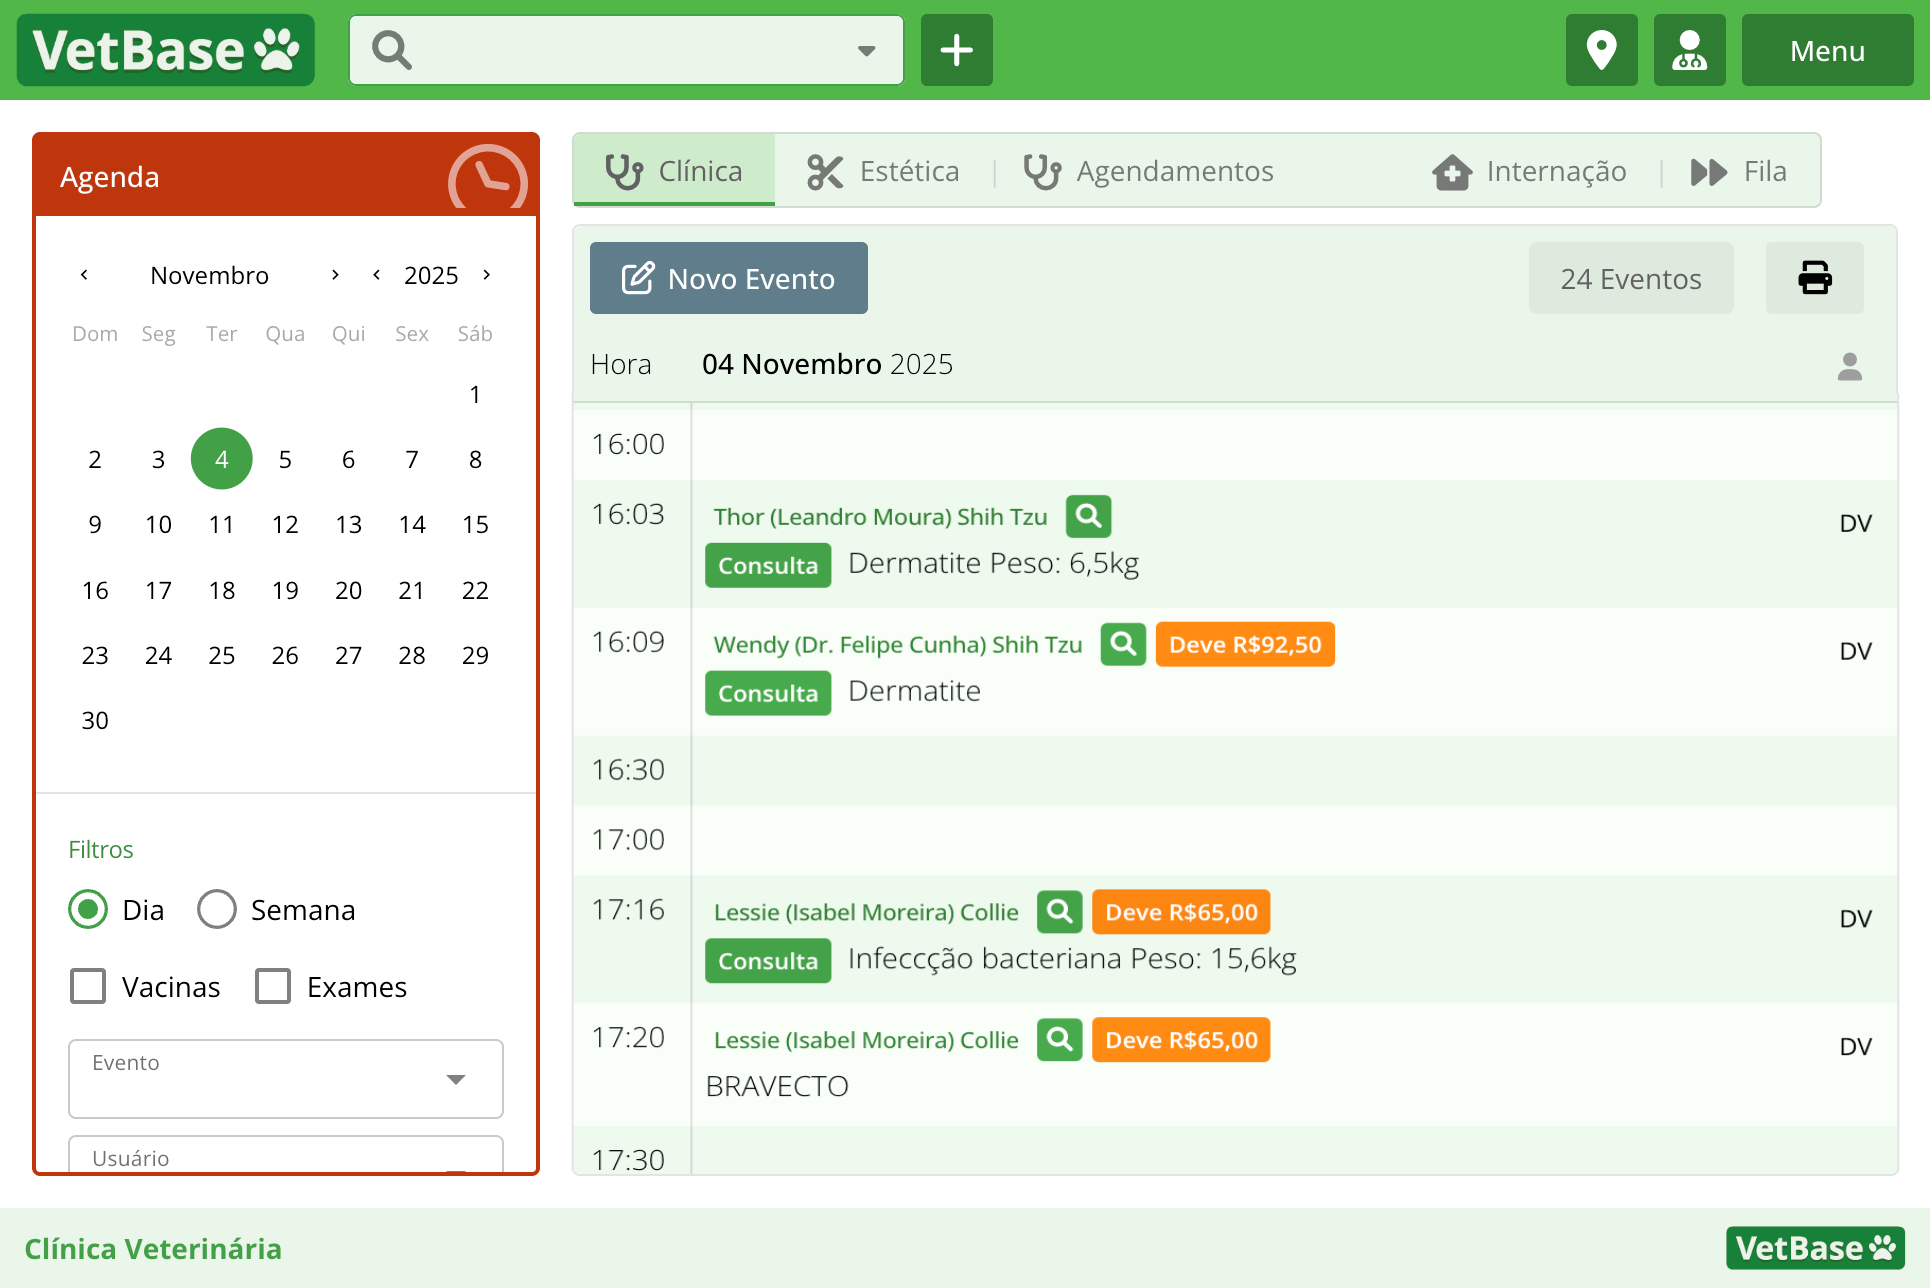Click the 24 Eventos button
The image size is (1930, 1288).
click(1630, 278)
